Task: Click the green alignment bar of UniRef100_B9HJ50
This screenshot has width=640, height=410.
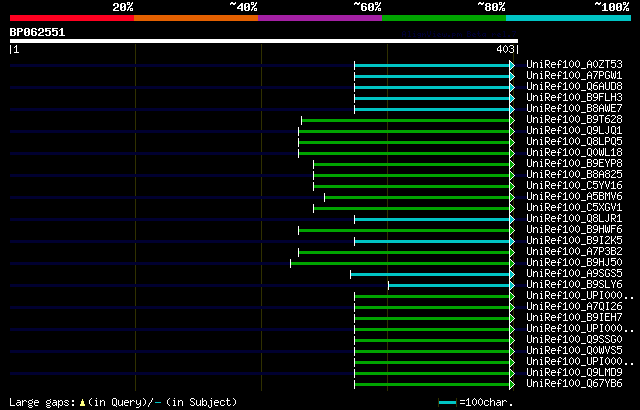Action: click(400, 264)
